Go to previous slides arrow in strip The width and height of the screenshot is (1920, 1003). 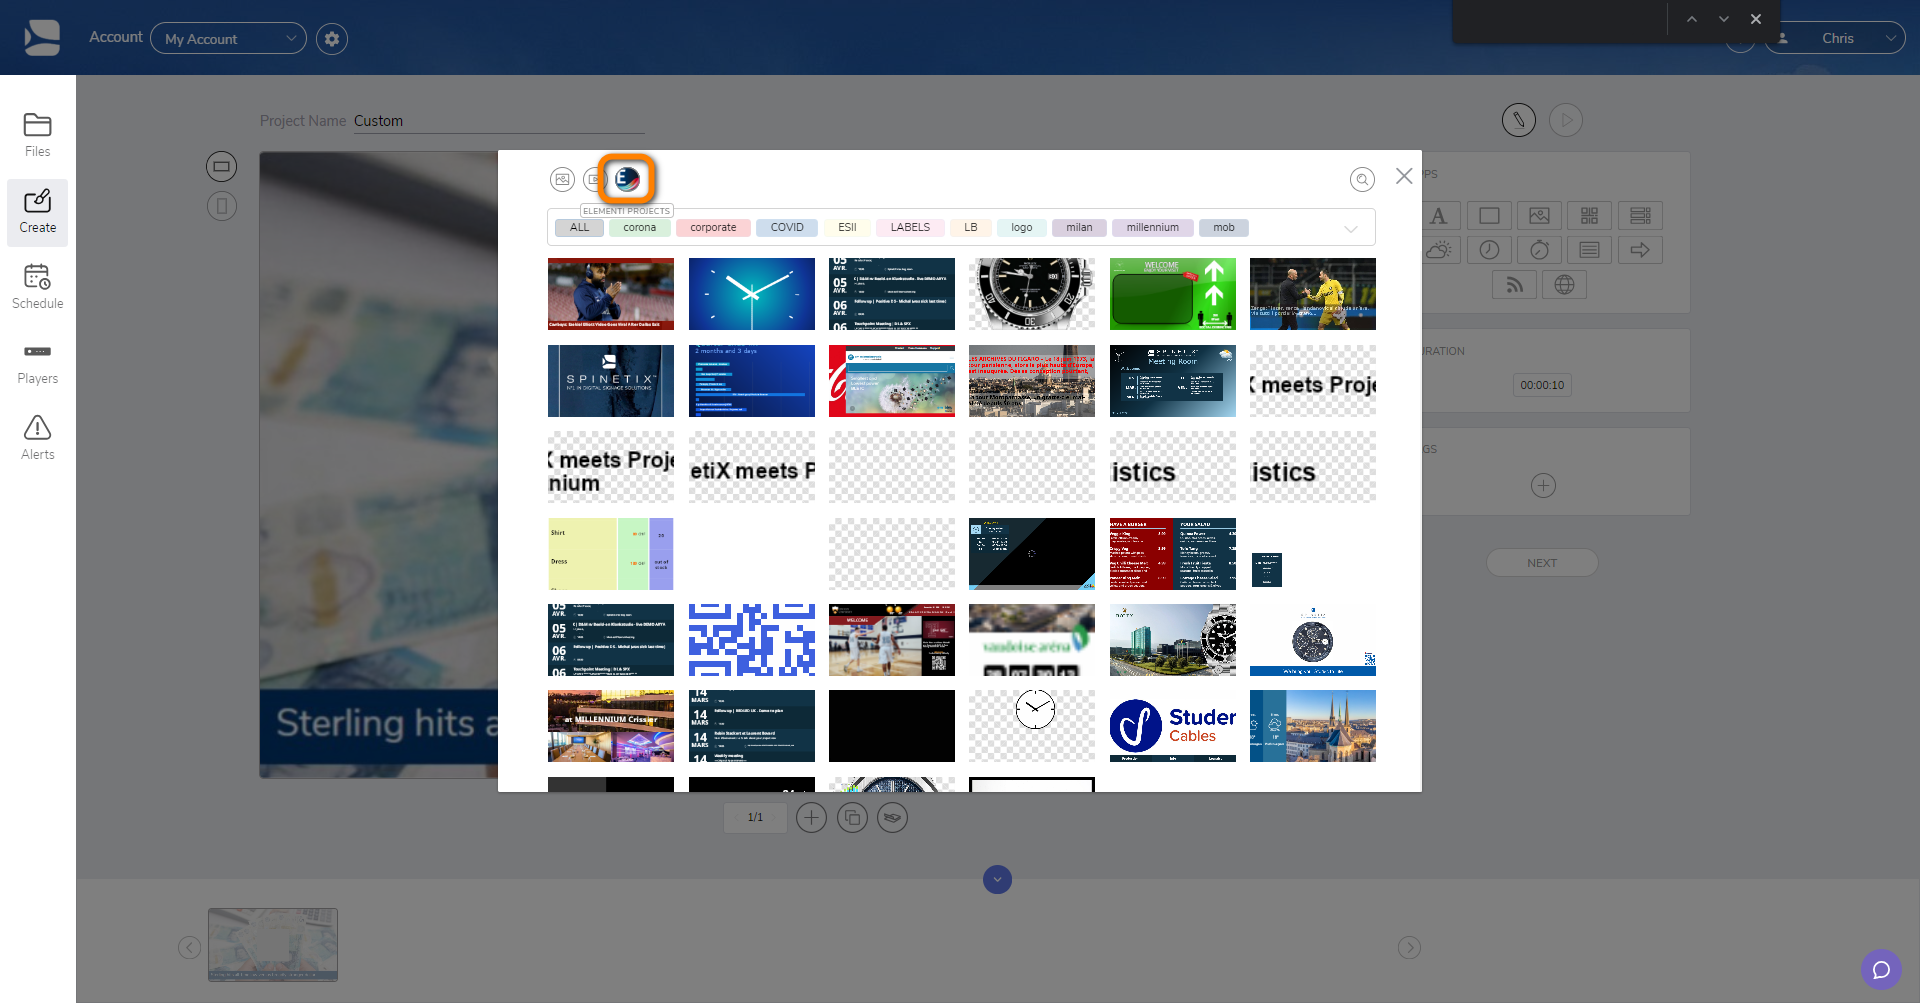point(190,948)
